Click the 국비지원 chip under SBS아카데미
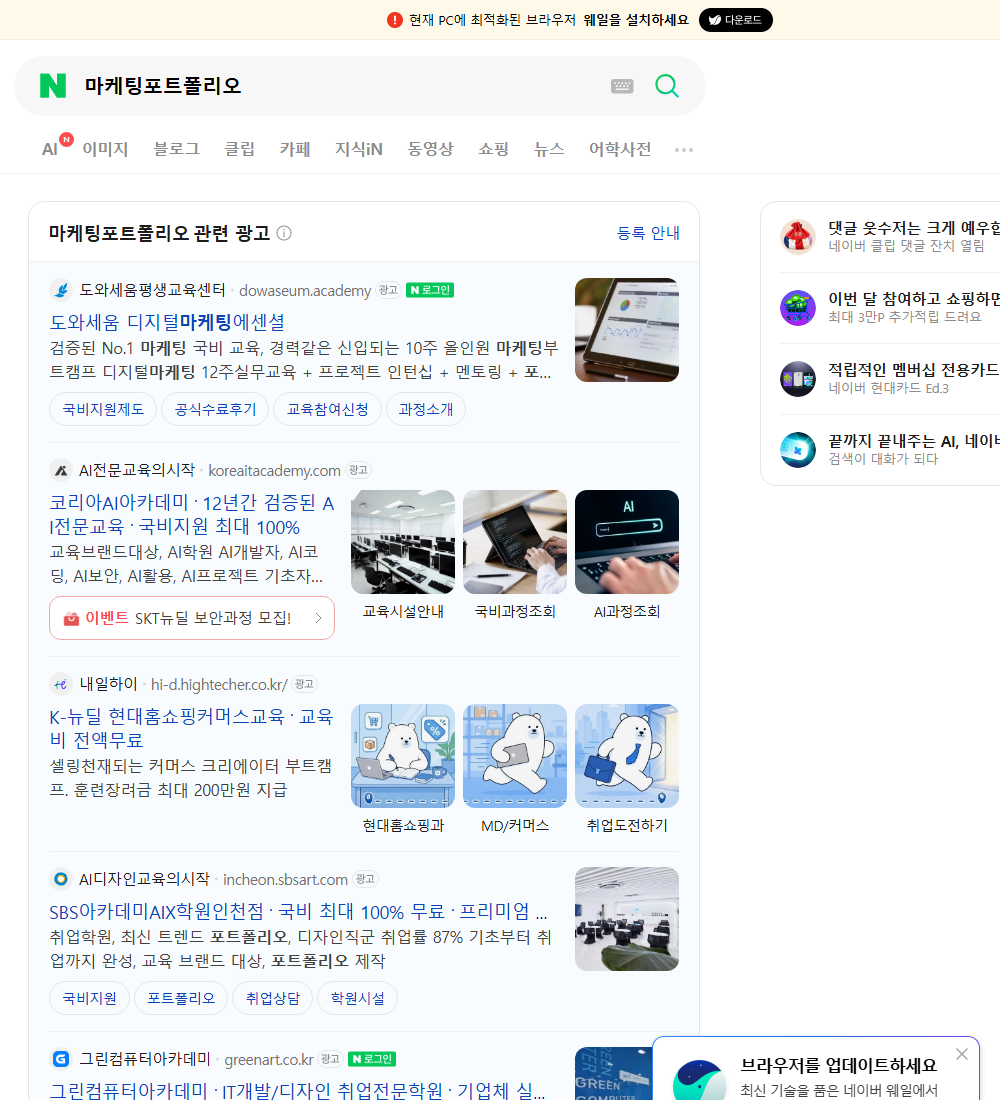The height and width of the screenshot is (1100, 1000). point(89,998)
